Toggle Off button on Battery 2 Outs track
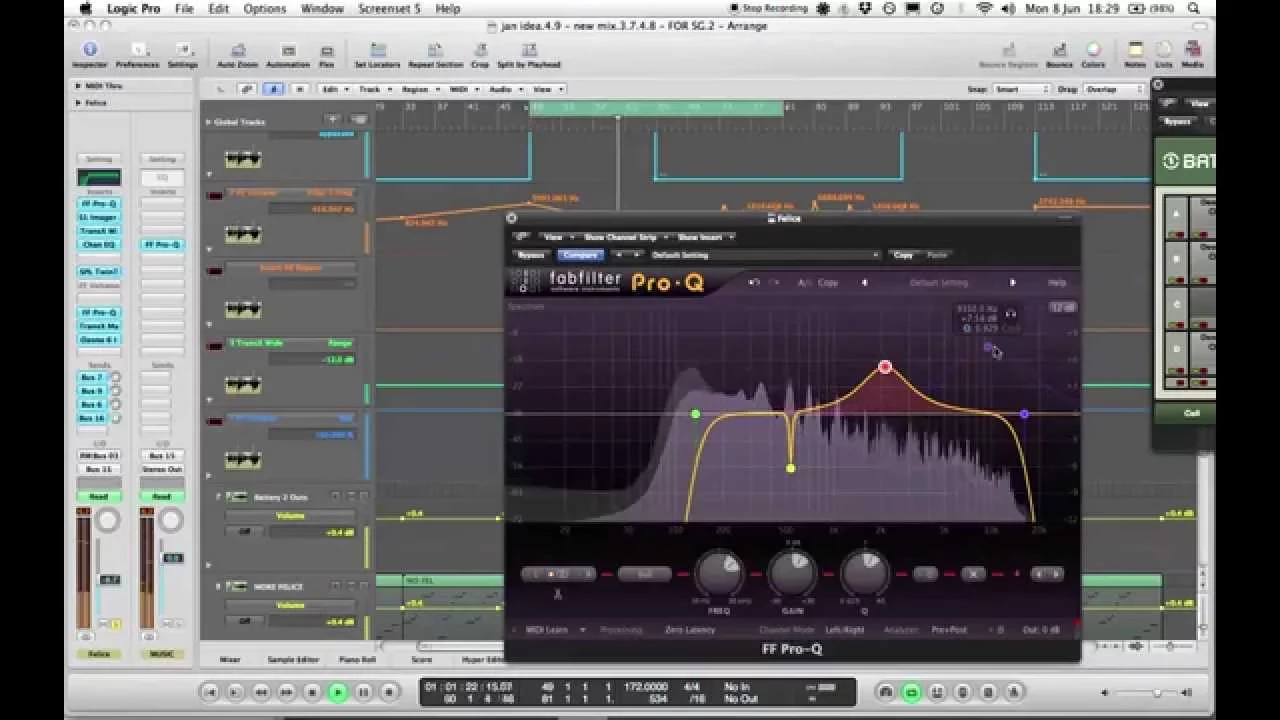1280x720 pixels. [x=244, y=531]
